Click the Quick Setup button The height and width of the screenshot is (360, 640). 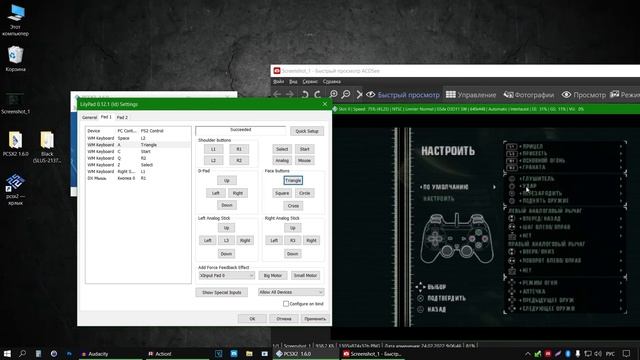click(x=307, y=131)
